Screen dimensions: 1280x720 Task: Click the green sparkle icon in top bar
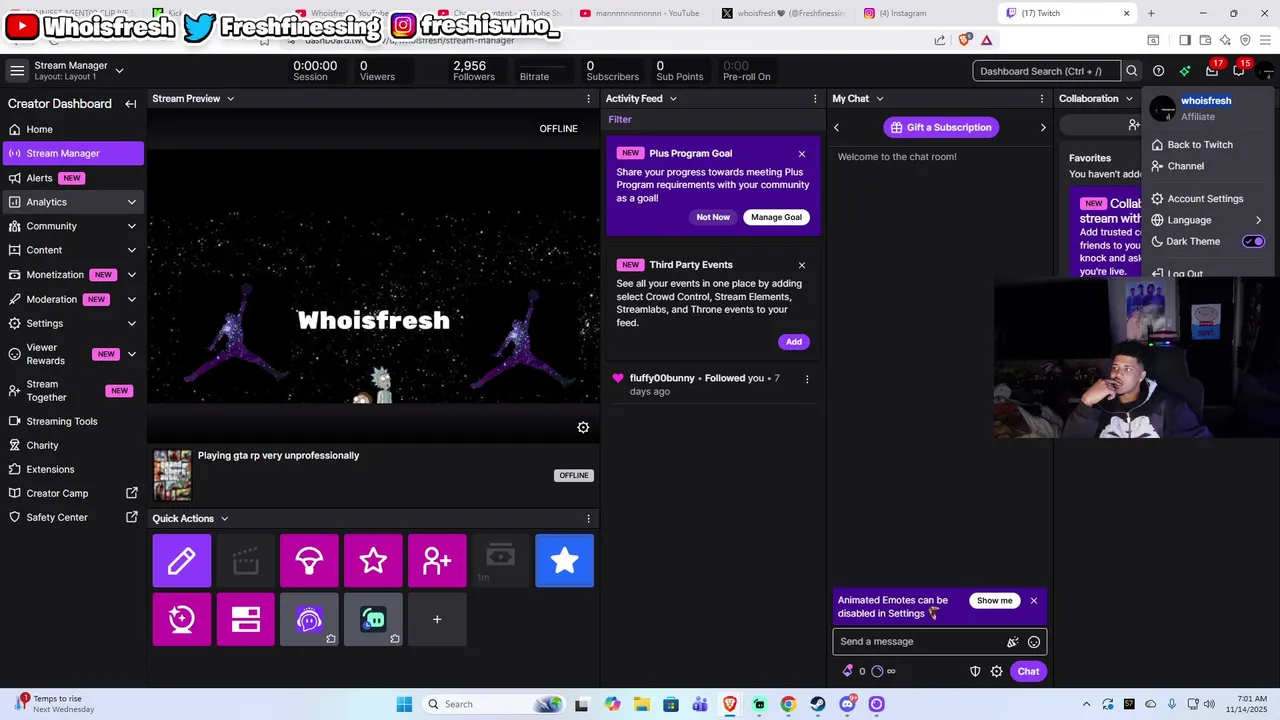(x=1185, y=71)
